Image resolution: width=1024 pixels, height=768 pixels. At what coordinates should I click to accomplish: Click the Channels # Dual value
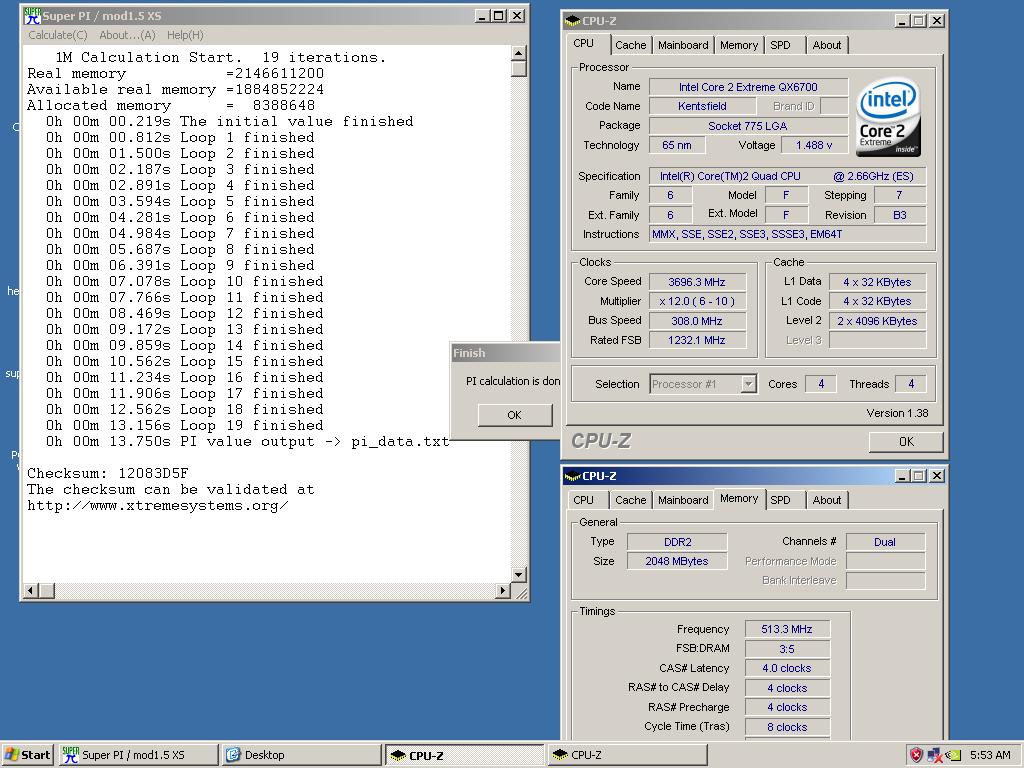pos(885,542)
